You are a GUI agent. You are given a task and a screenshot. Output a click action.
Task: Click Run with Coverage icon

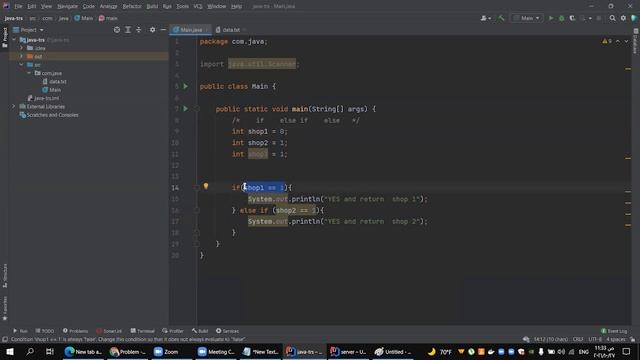tap(572, 18)
